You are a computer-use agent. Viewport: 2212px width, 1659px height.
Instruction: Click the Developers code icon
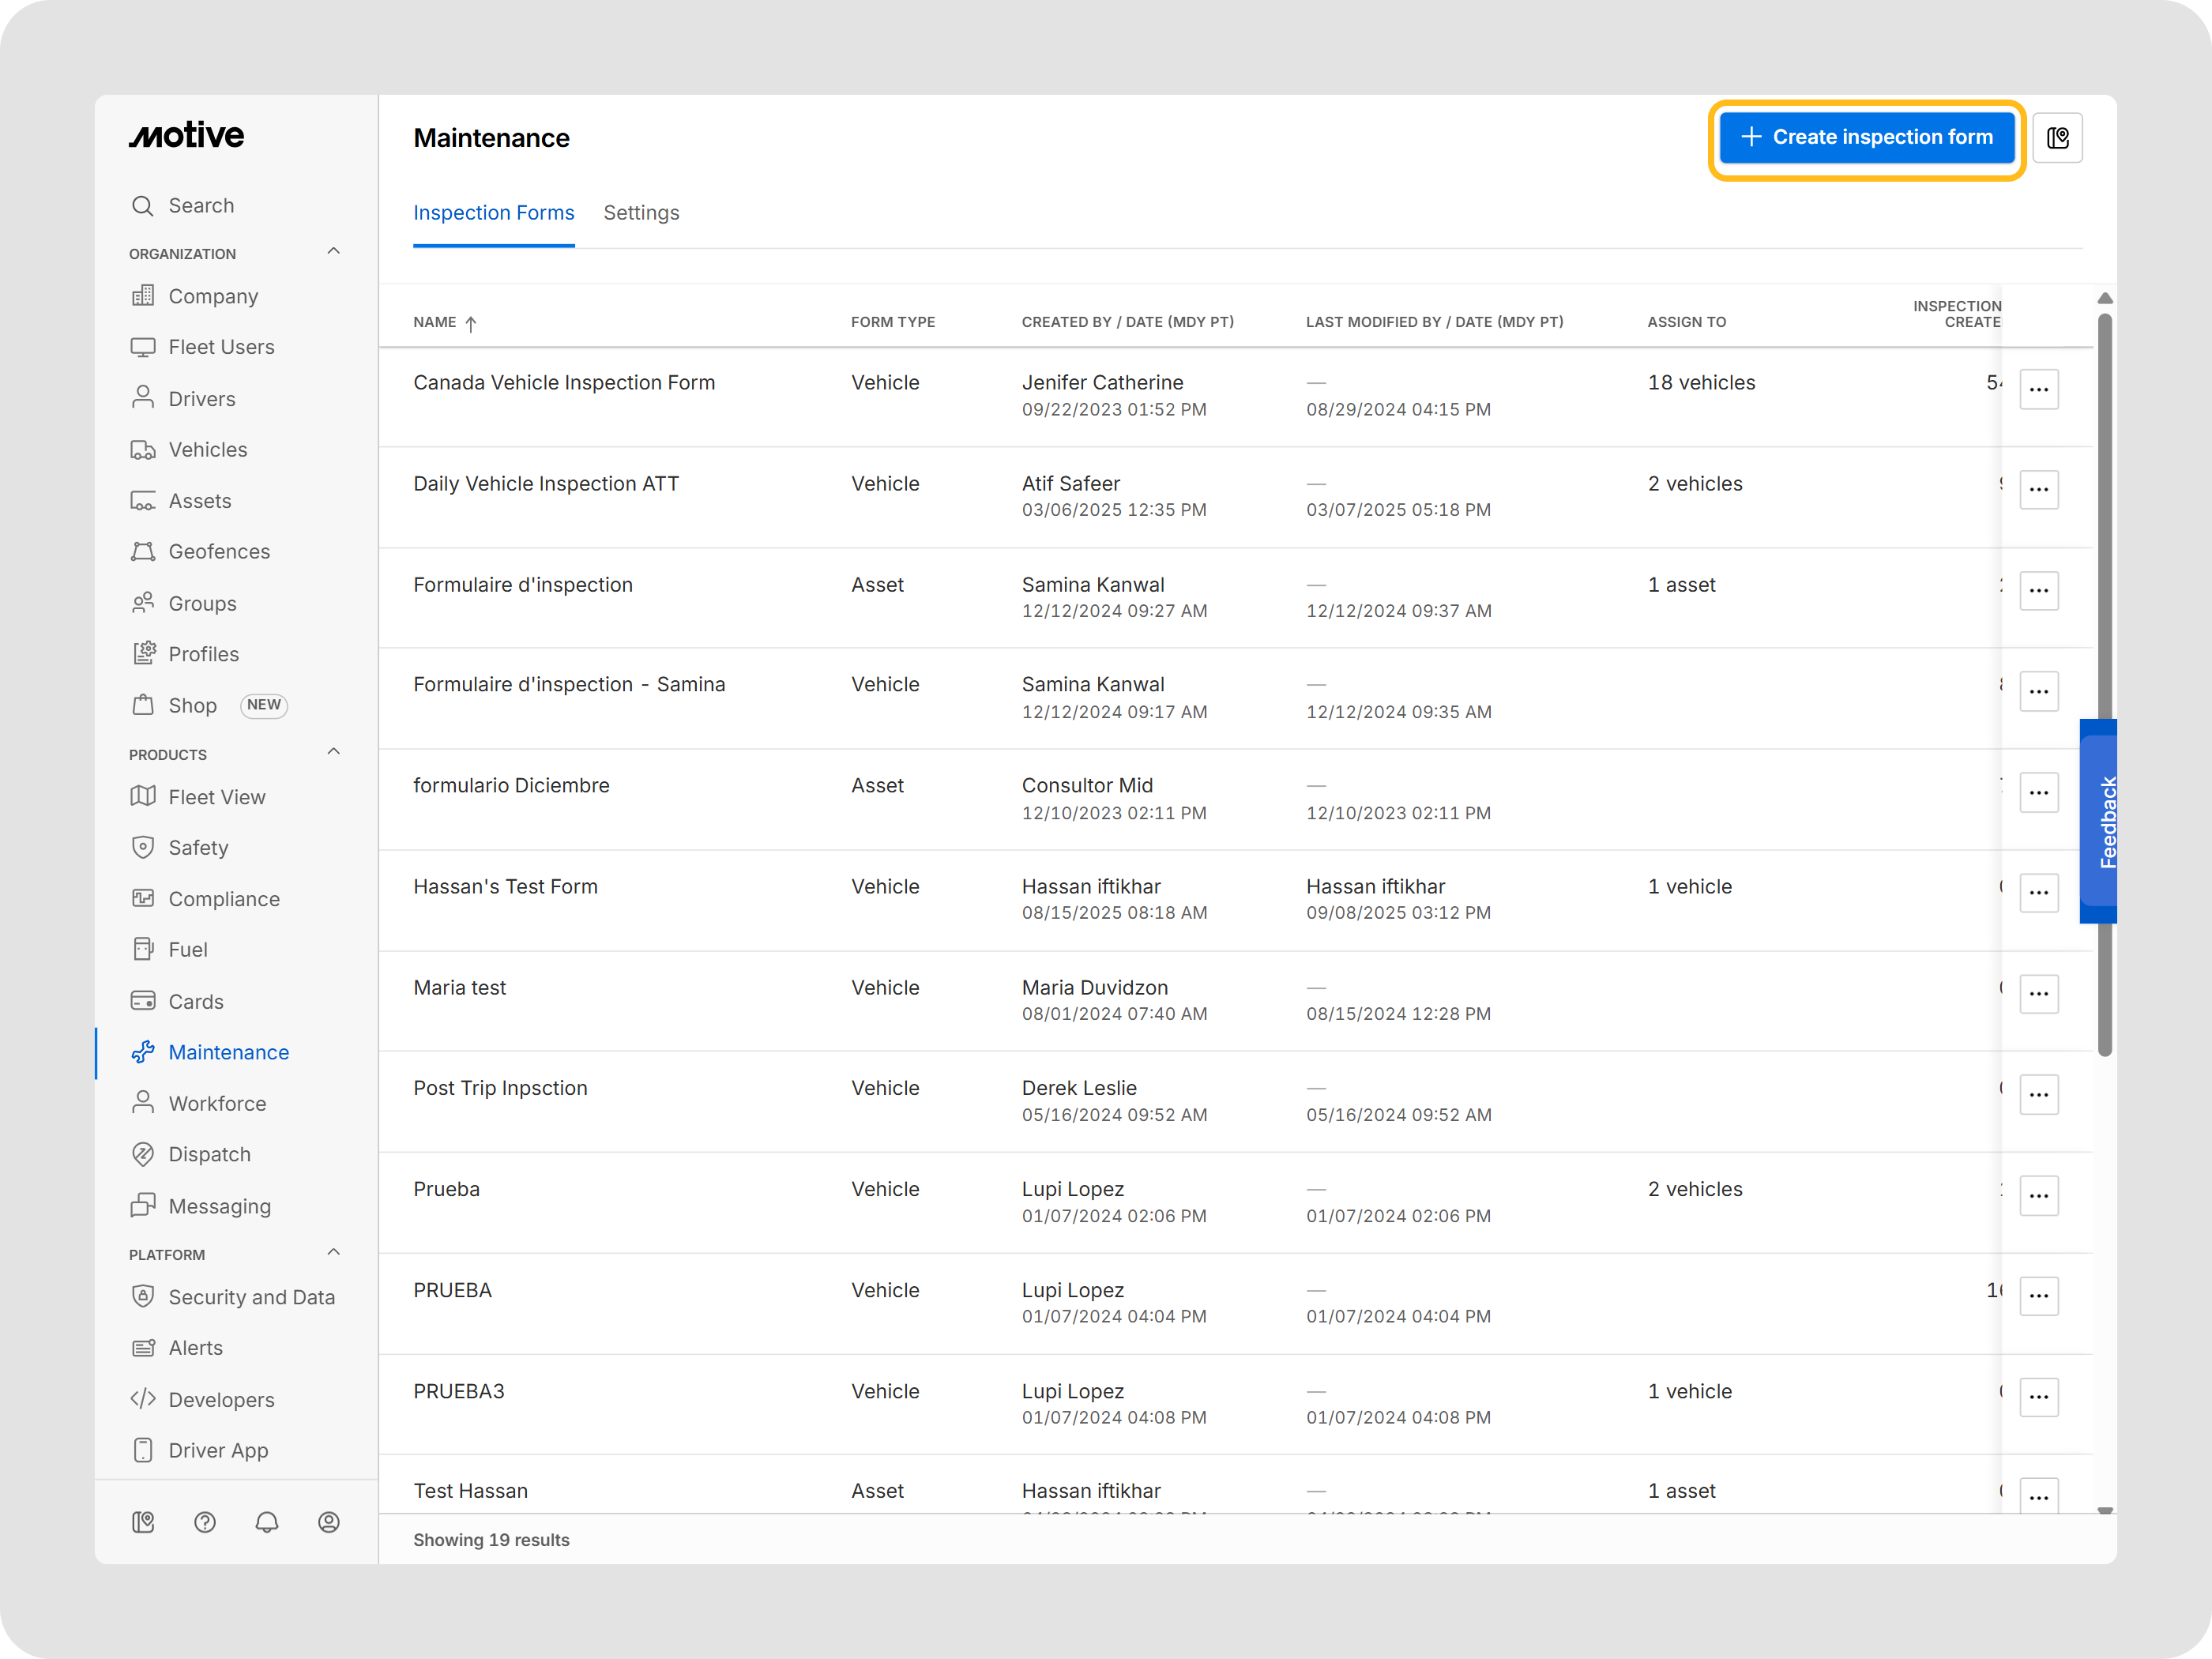pos(143,1399)
